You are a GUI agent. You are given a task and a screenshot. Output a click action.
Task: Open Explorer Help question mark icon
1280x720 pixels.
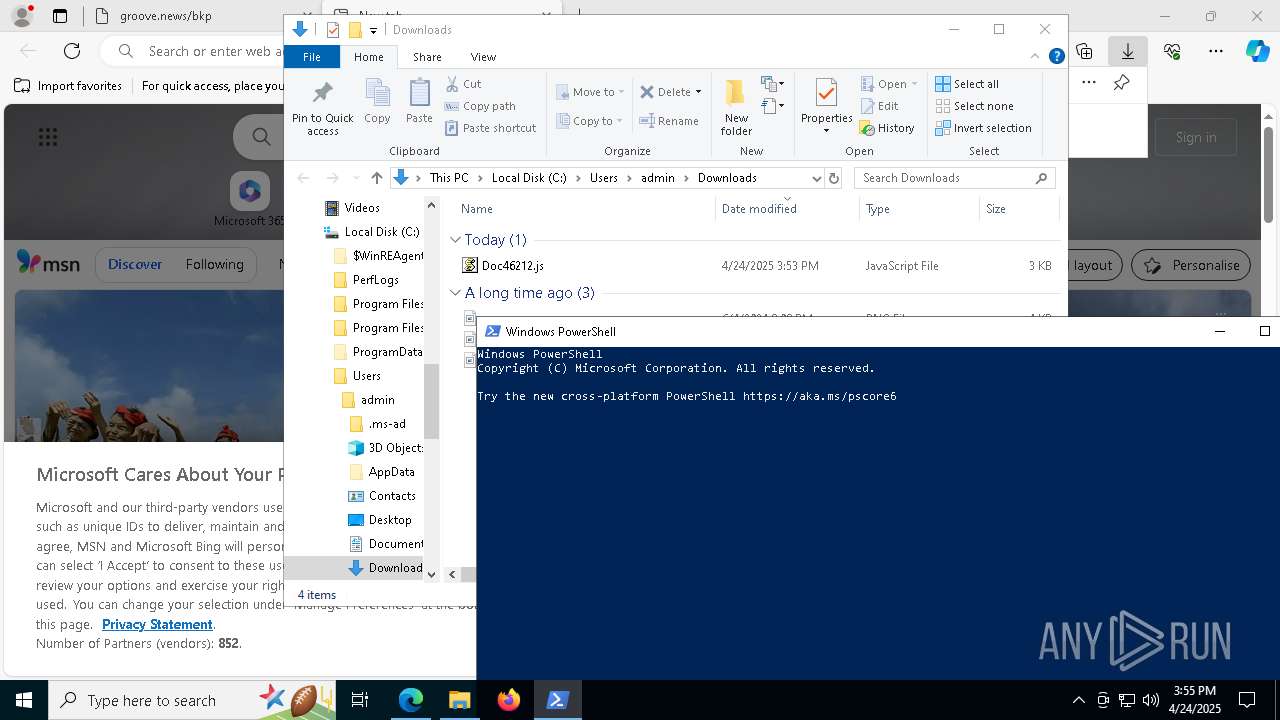1056,57
